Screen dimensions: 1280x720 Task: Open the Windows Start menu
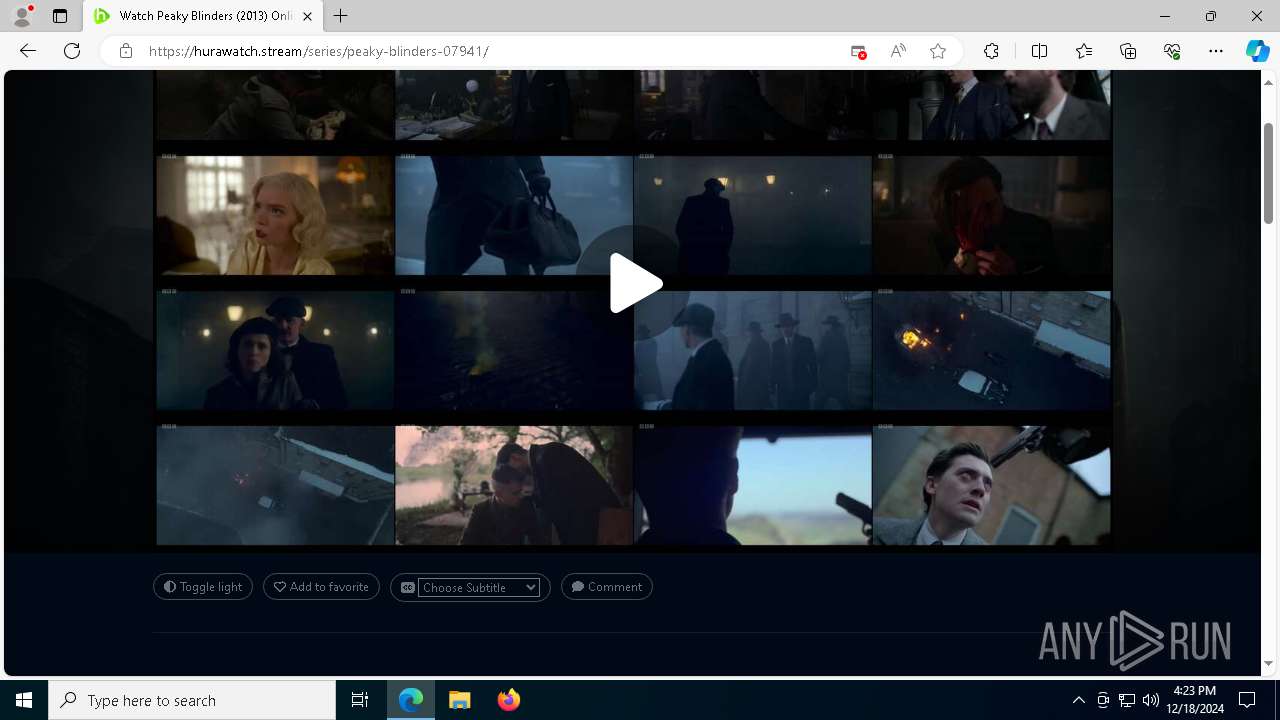pos(24,700)
